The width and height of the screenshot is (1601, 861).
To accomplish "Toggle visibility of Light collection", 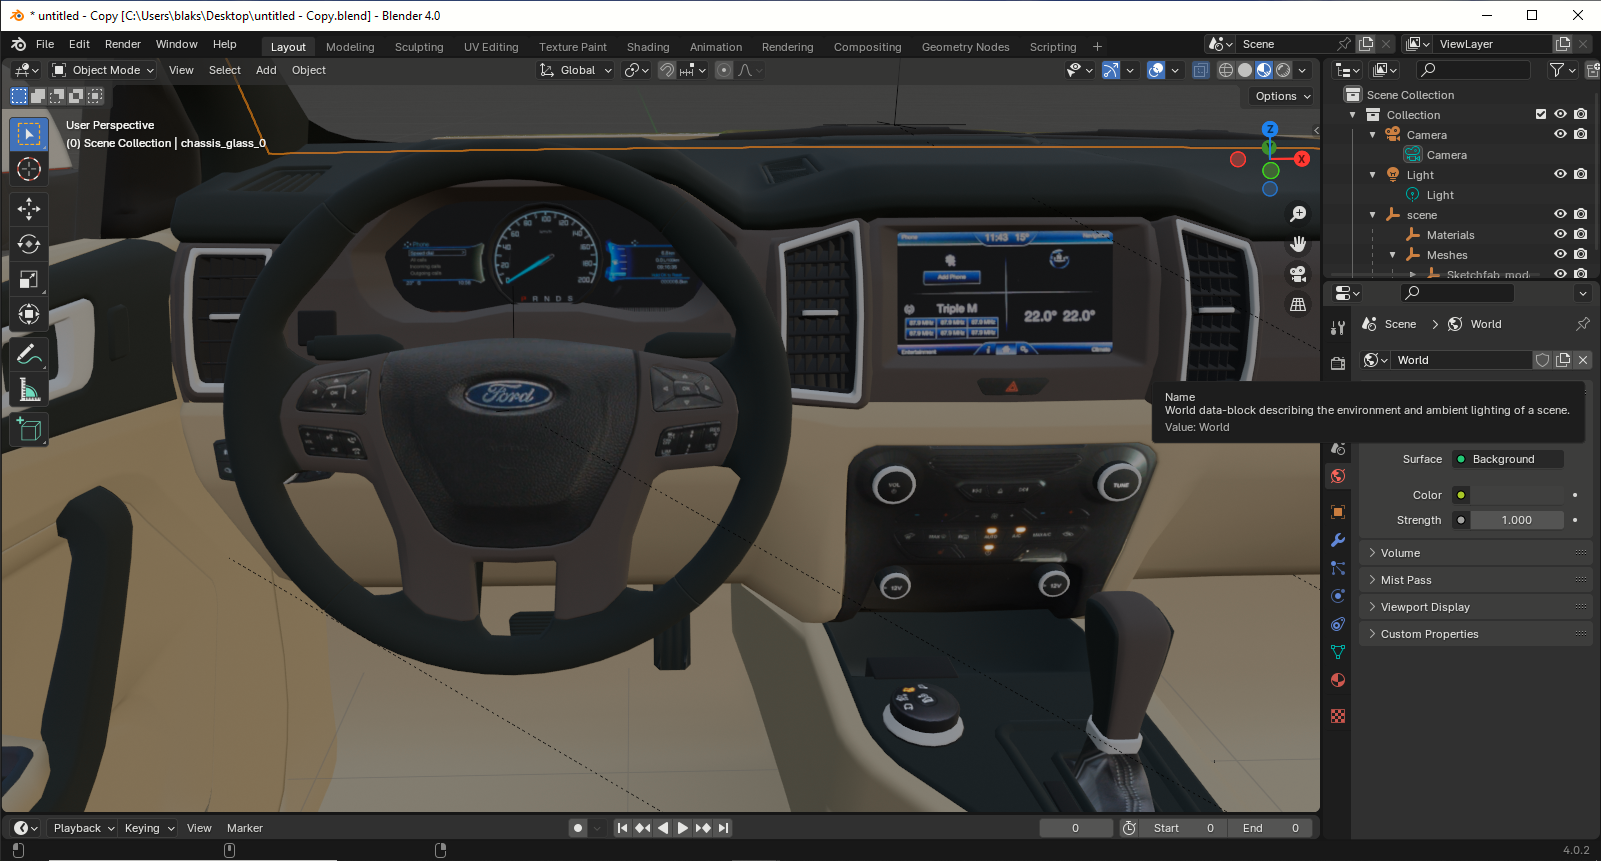I will coord(1560,174).
